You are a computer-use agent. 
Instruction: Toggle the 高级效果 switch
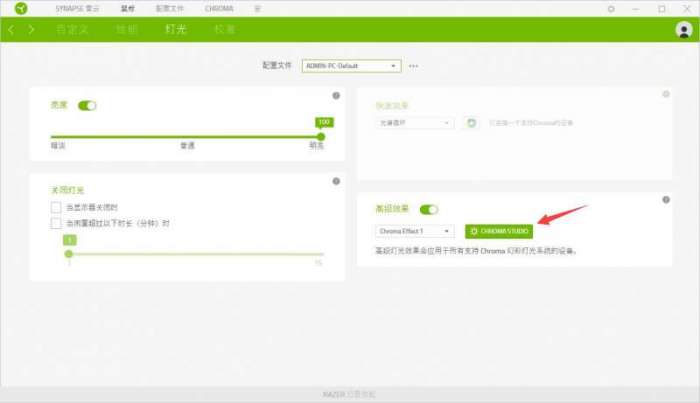pos(429,209)
